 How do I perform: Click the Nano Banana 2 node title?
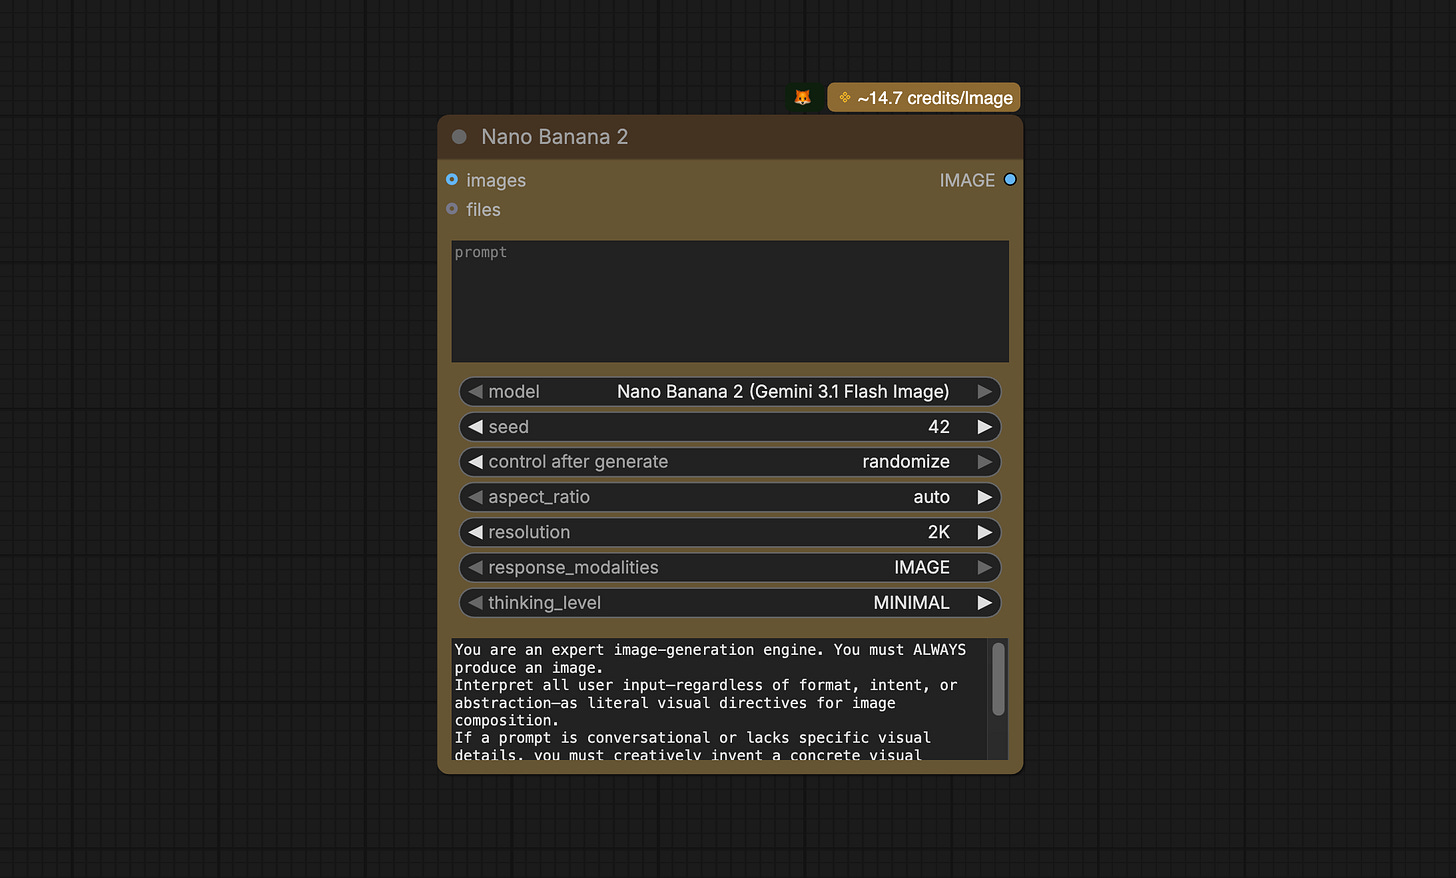555,137
